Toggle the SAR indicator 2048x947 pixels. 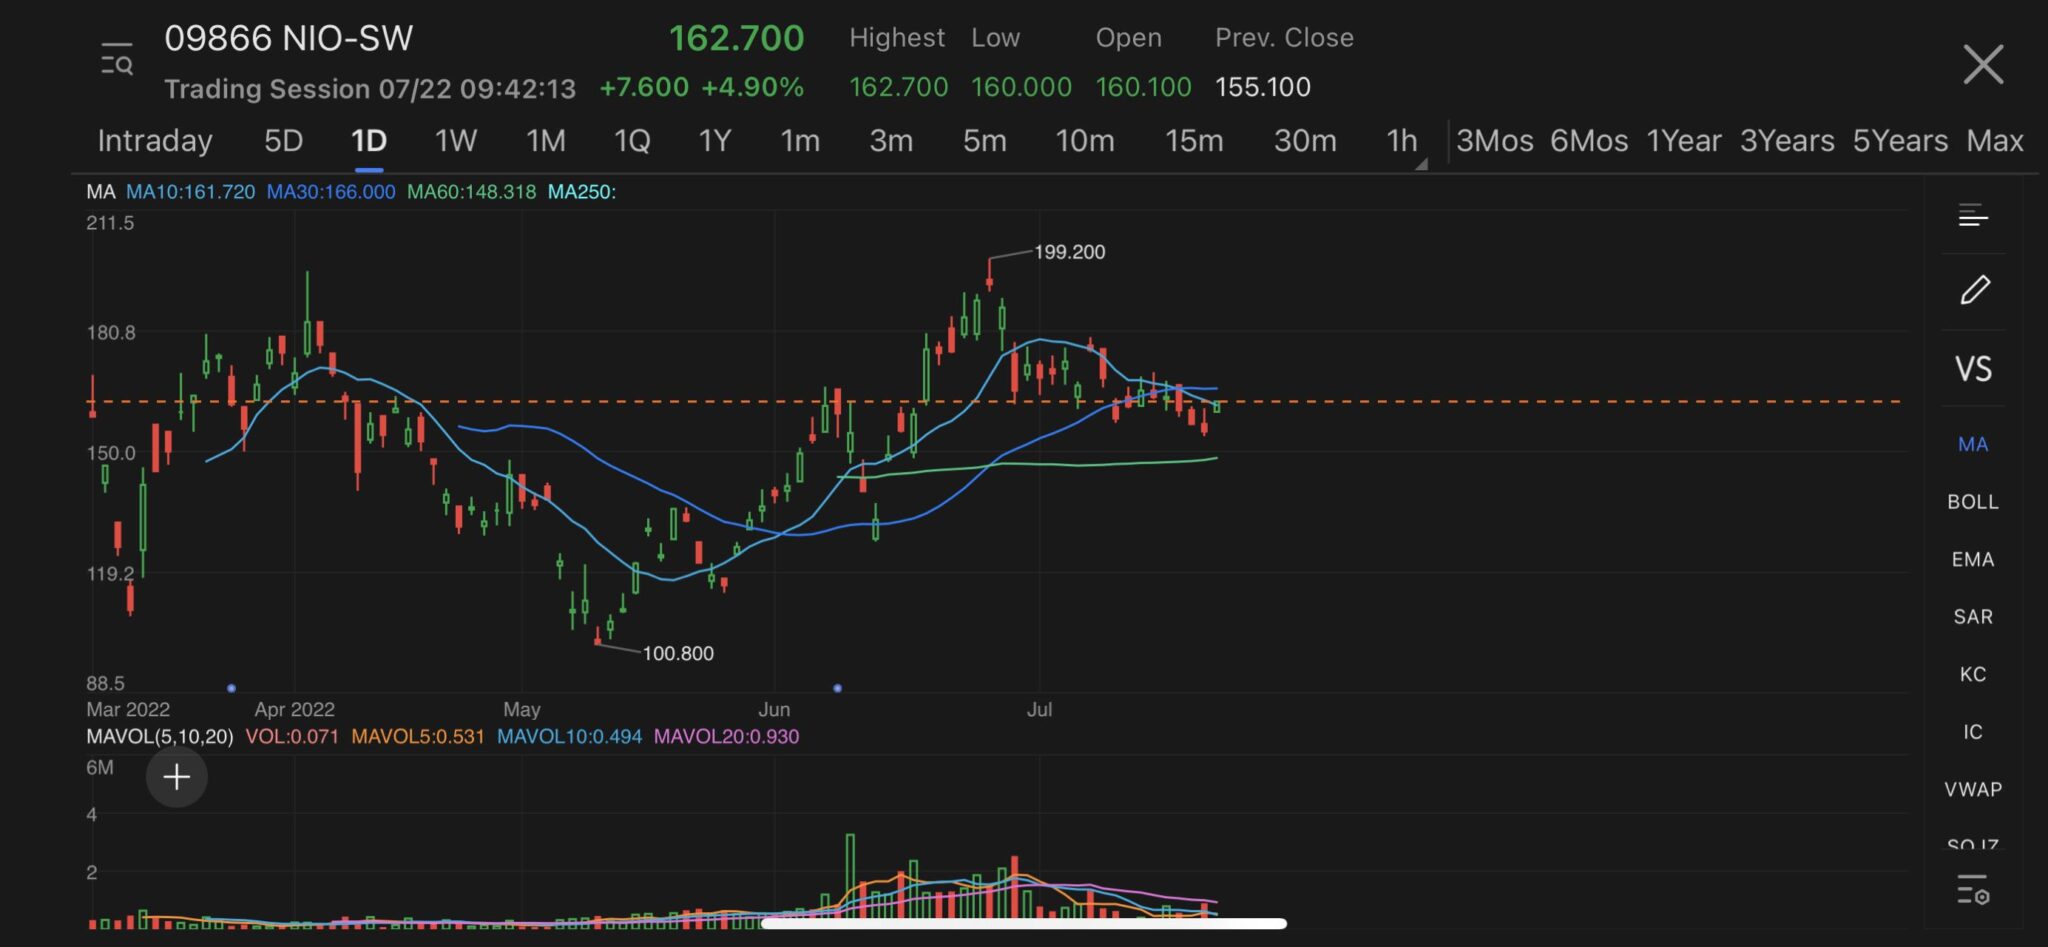pyautogui.click(x=1973, y=617)
